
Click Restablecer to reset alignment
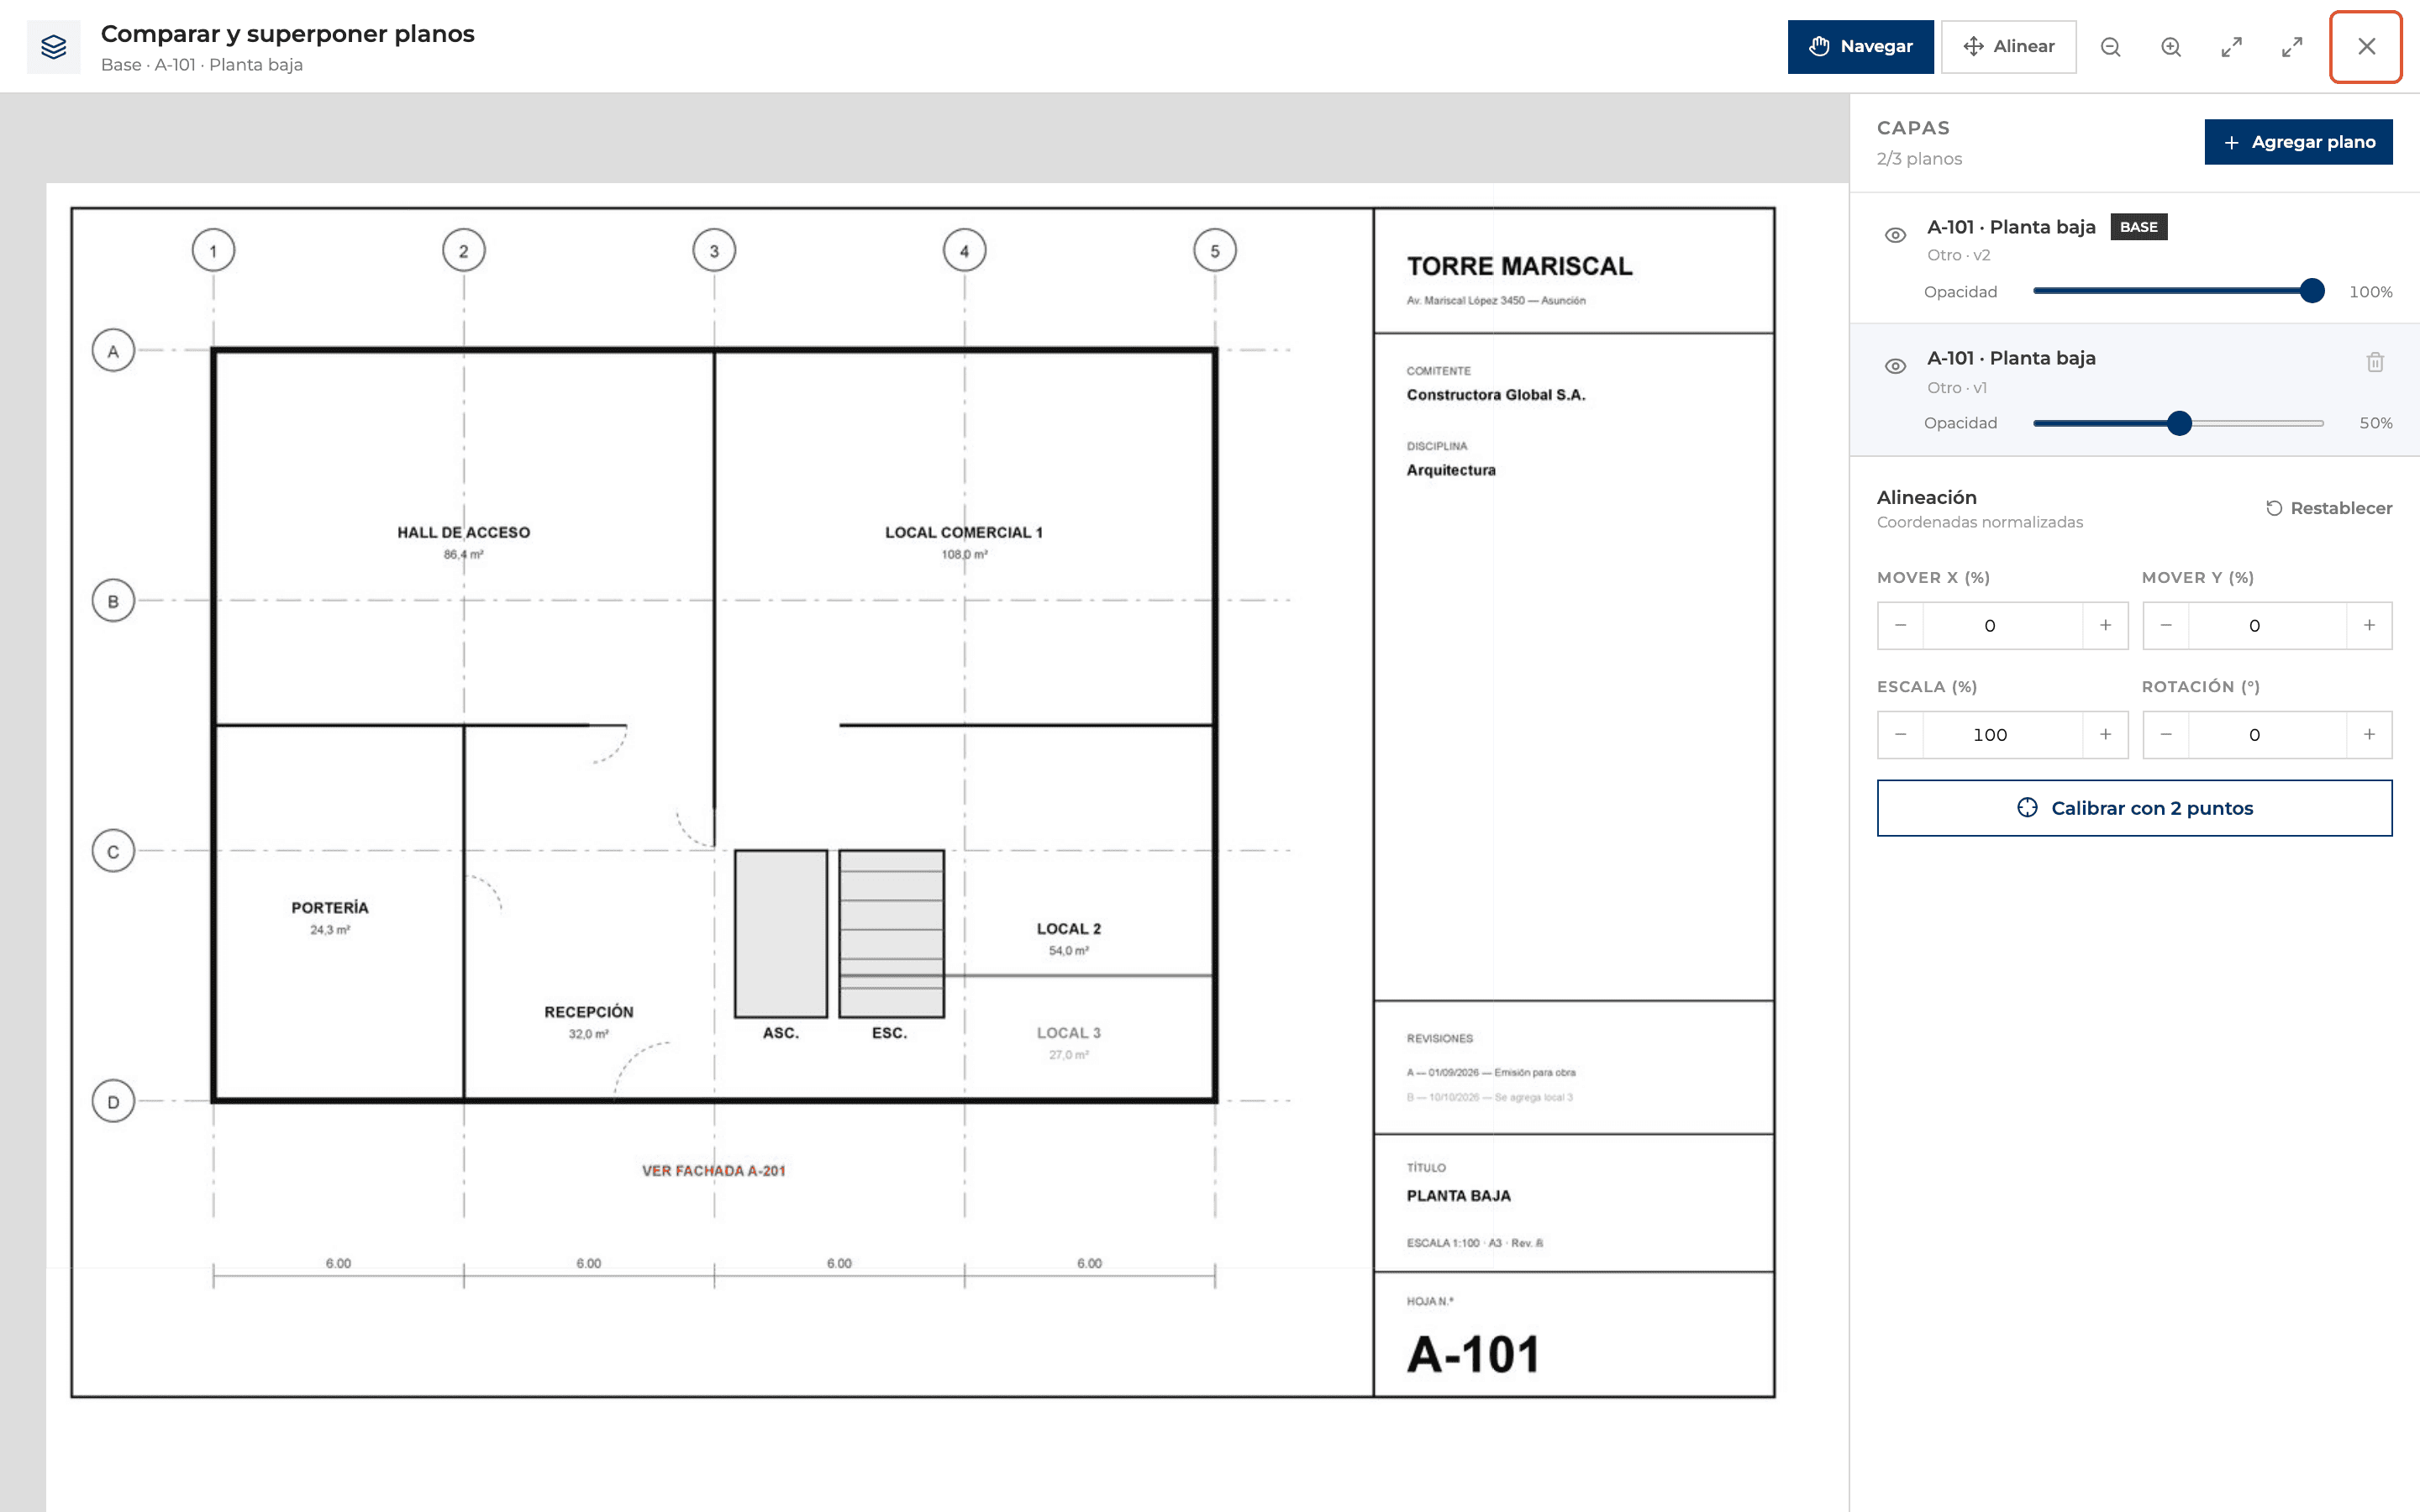click(2328, 508)
